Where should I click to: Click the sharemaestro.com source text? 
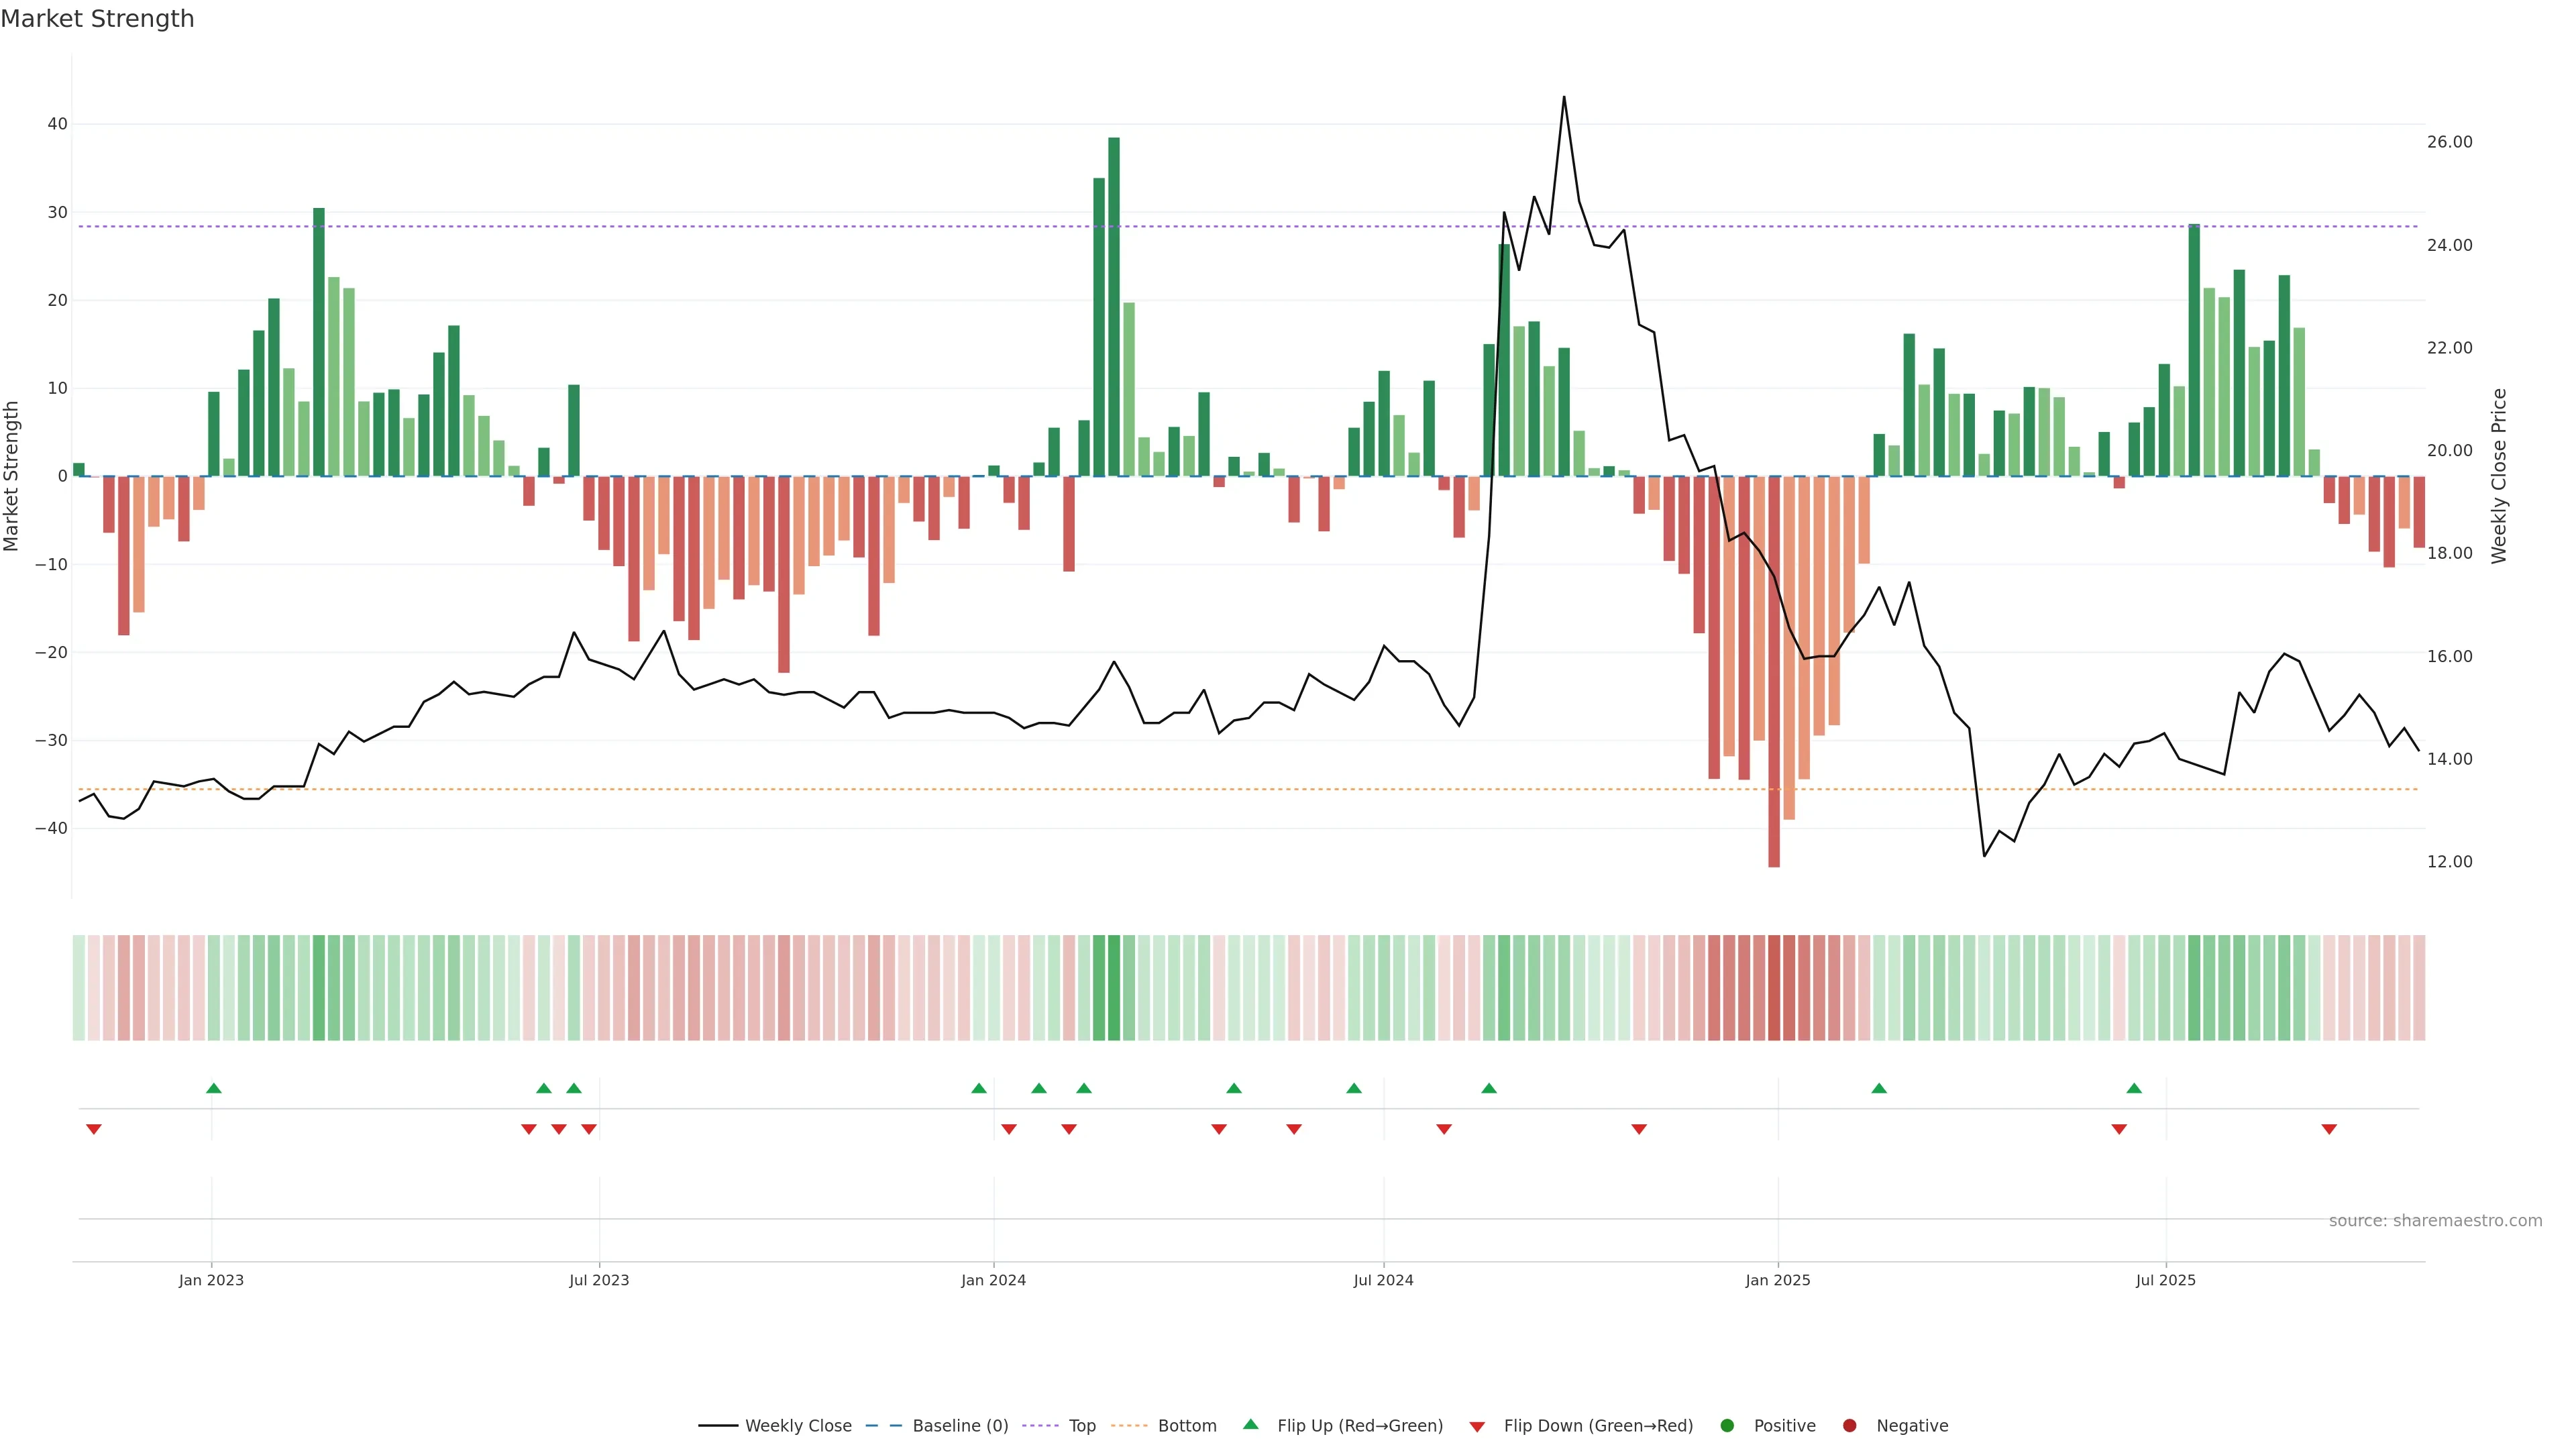click(2435, 1221)
